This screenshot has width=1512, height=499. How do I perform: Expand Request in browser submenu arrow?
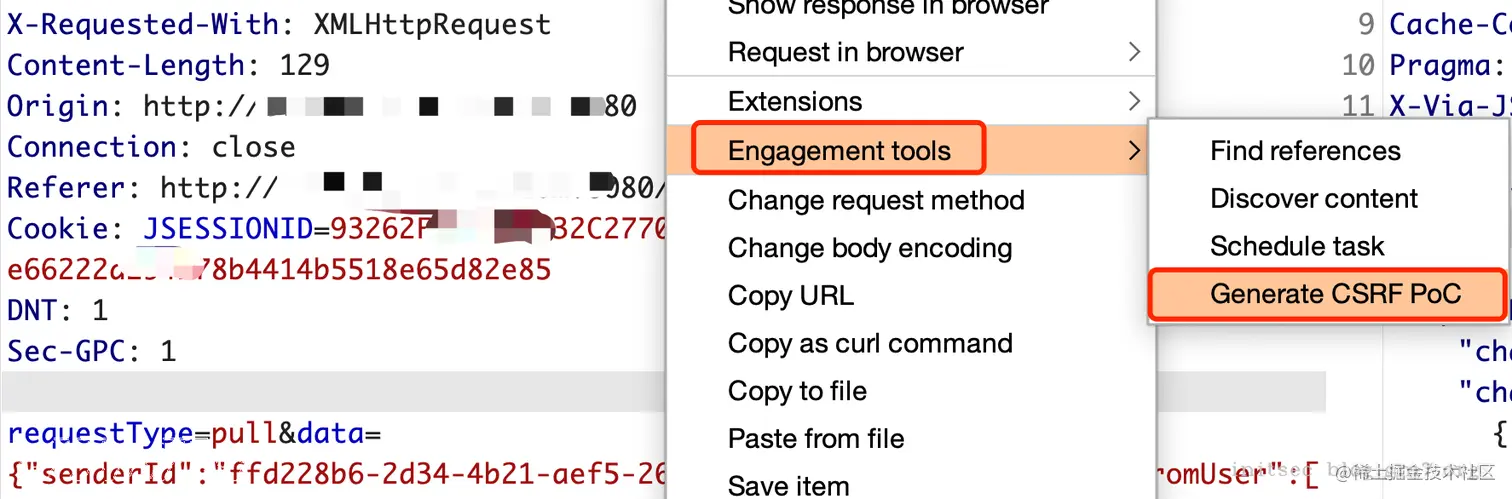[1134, 52]
